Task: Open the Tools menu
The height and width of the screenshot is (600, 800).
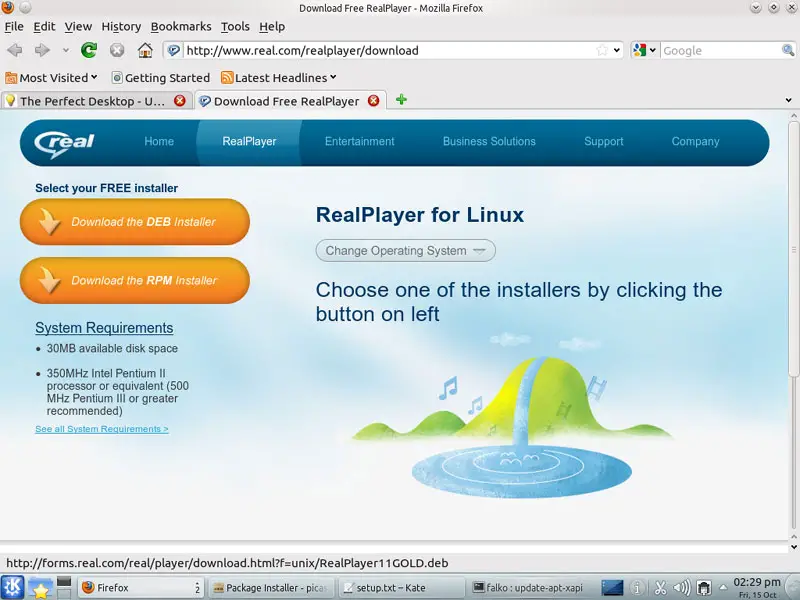Action: tap(235, 27)
